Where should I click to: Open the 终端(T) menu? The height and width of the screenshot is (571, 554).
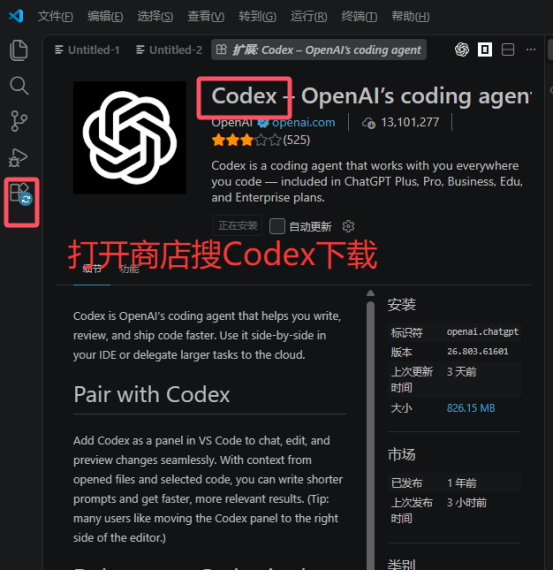(x=359, y=16)
